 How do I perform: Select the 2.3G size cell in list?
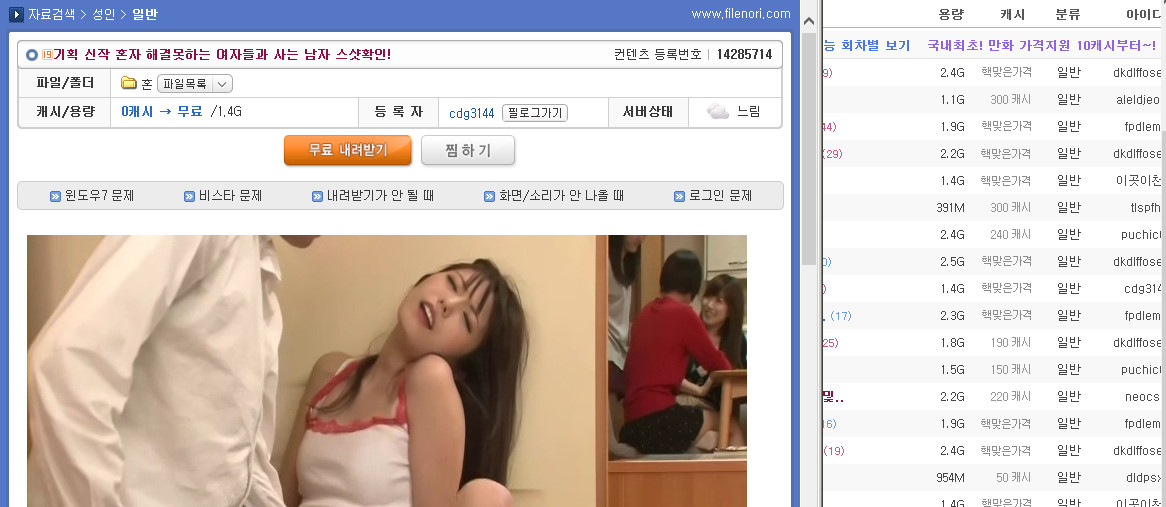click(x=953, y=315)
